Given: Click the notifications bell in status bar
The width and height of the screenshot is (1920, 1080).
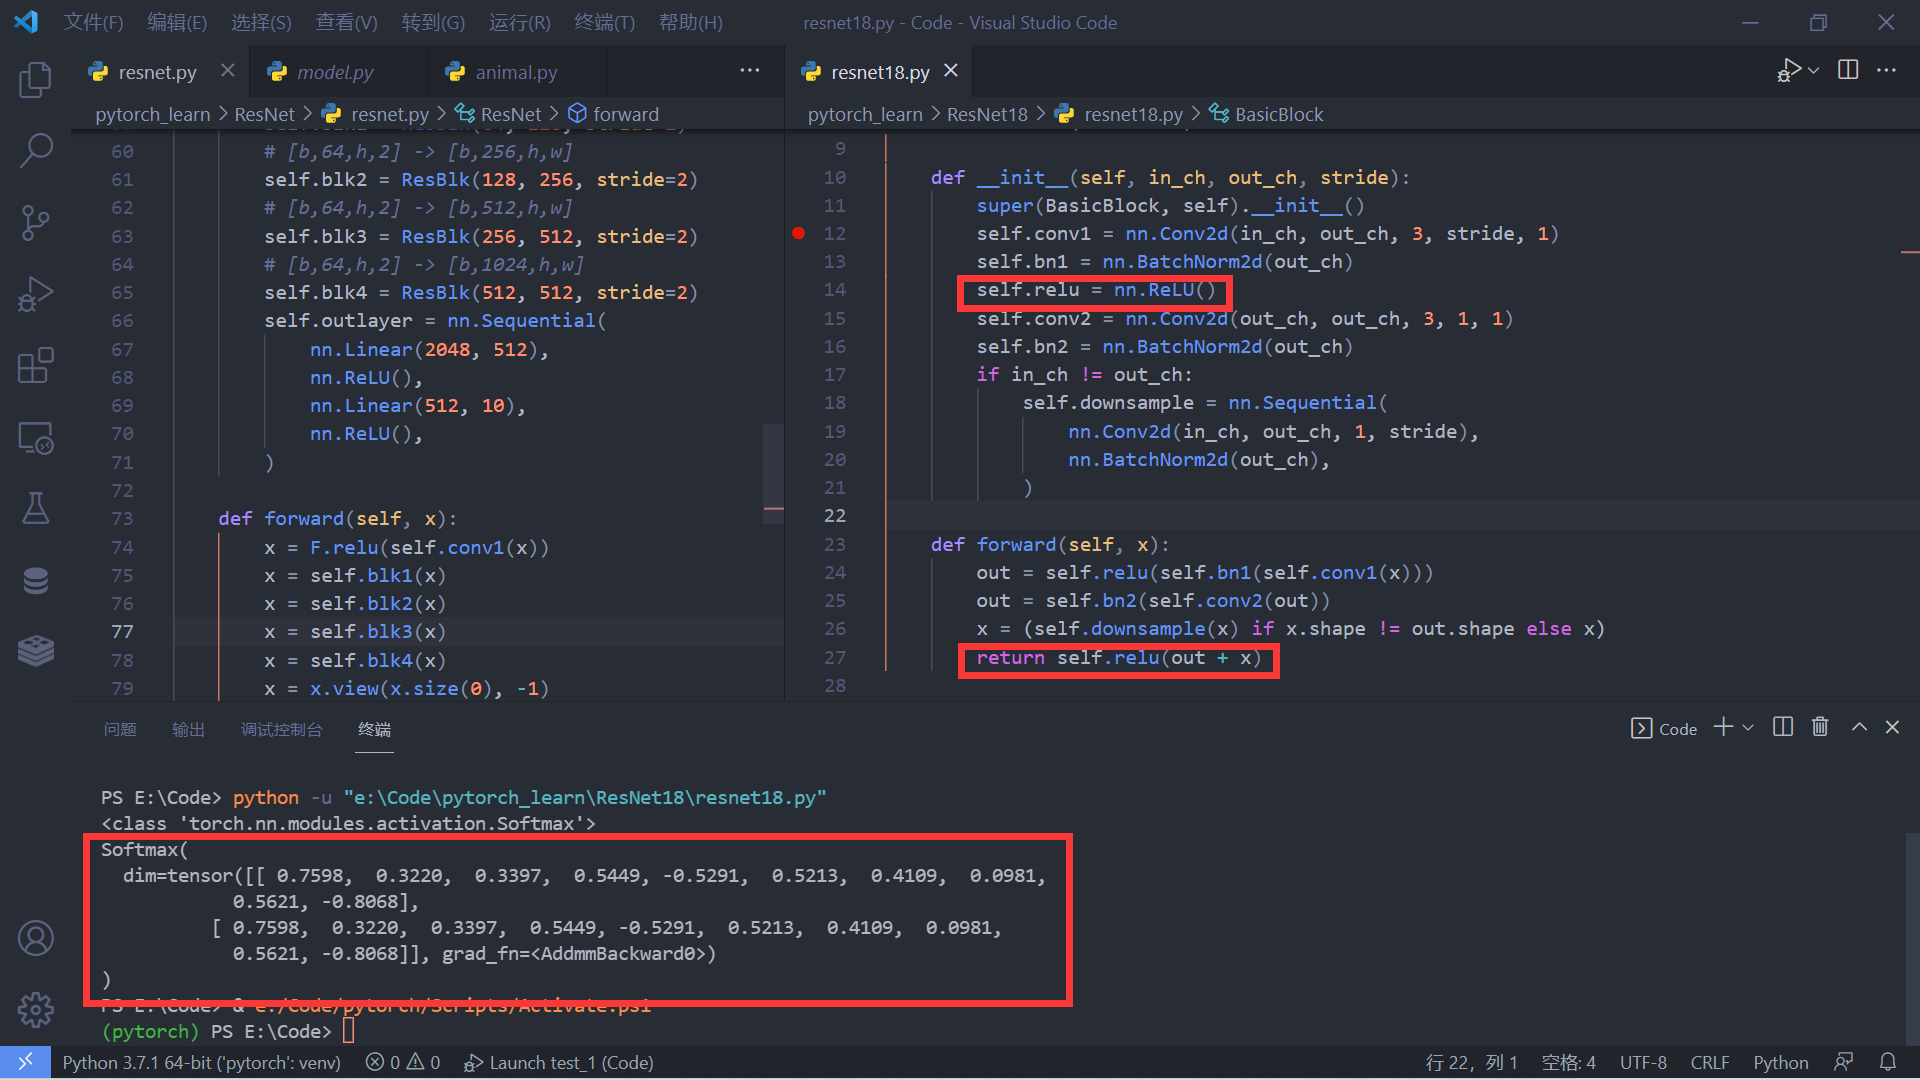Looking at the screenshot, I should (1887, 1062).
